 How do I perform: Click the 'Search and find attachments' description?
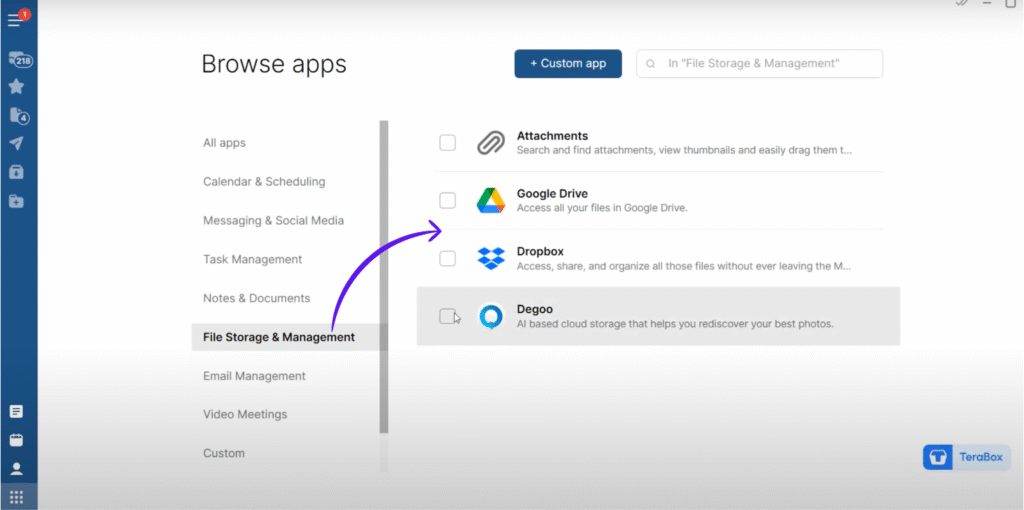point(684,150)
